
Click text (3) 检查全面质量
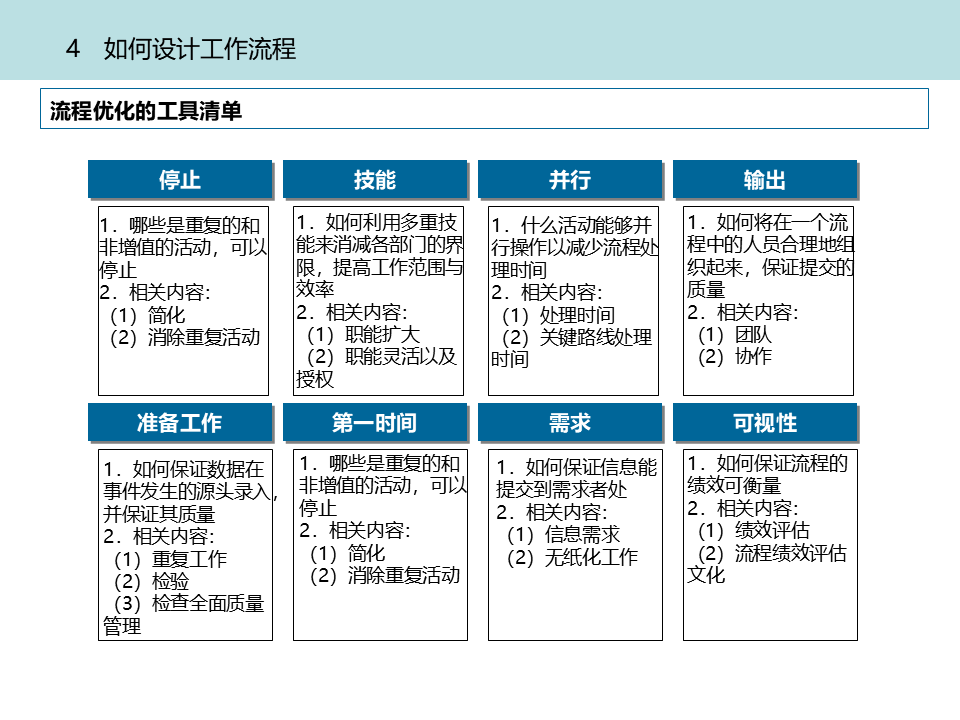[x=189, y=604]
